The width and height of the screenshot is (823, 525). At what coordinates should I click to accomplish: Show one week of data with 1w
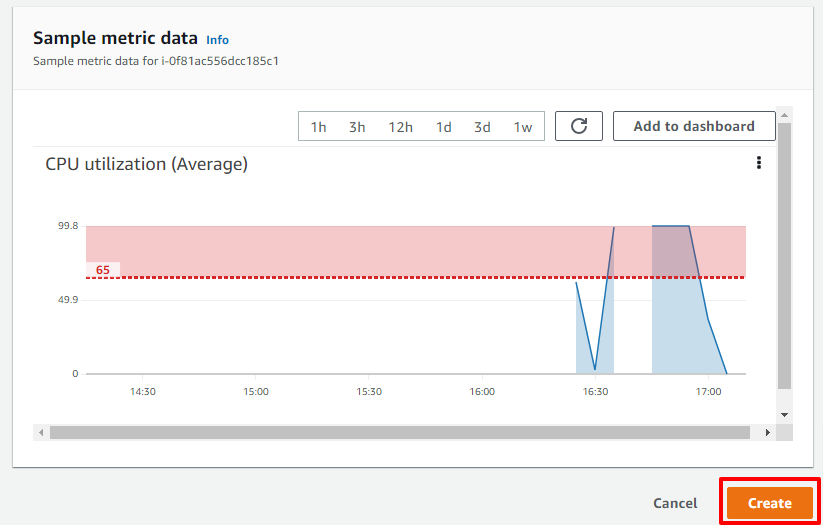click(x=522, y=127)
